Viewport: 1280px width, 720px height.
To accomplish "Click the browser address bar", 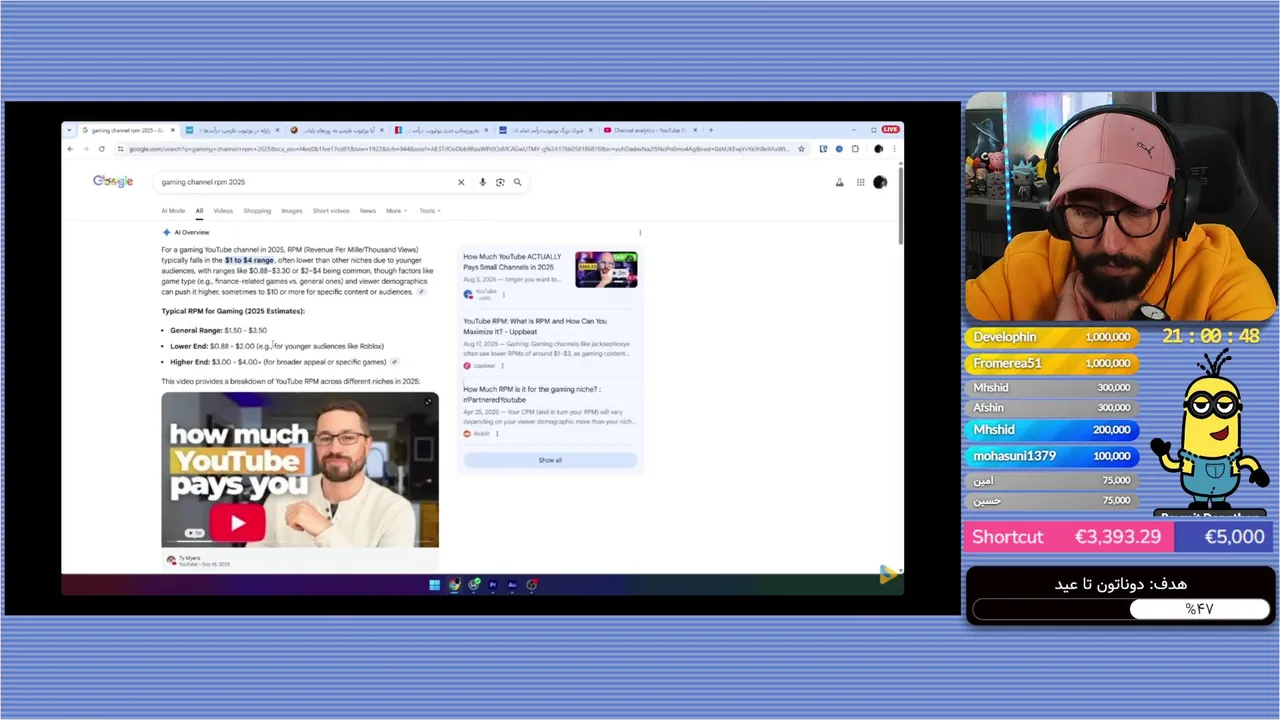I will [460, 149].
